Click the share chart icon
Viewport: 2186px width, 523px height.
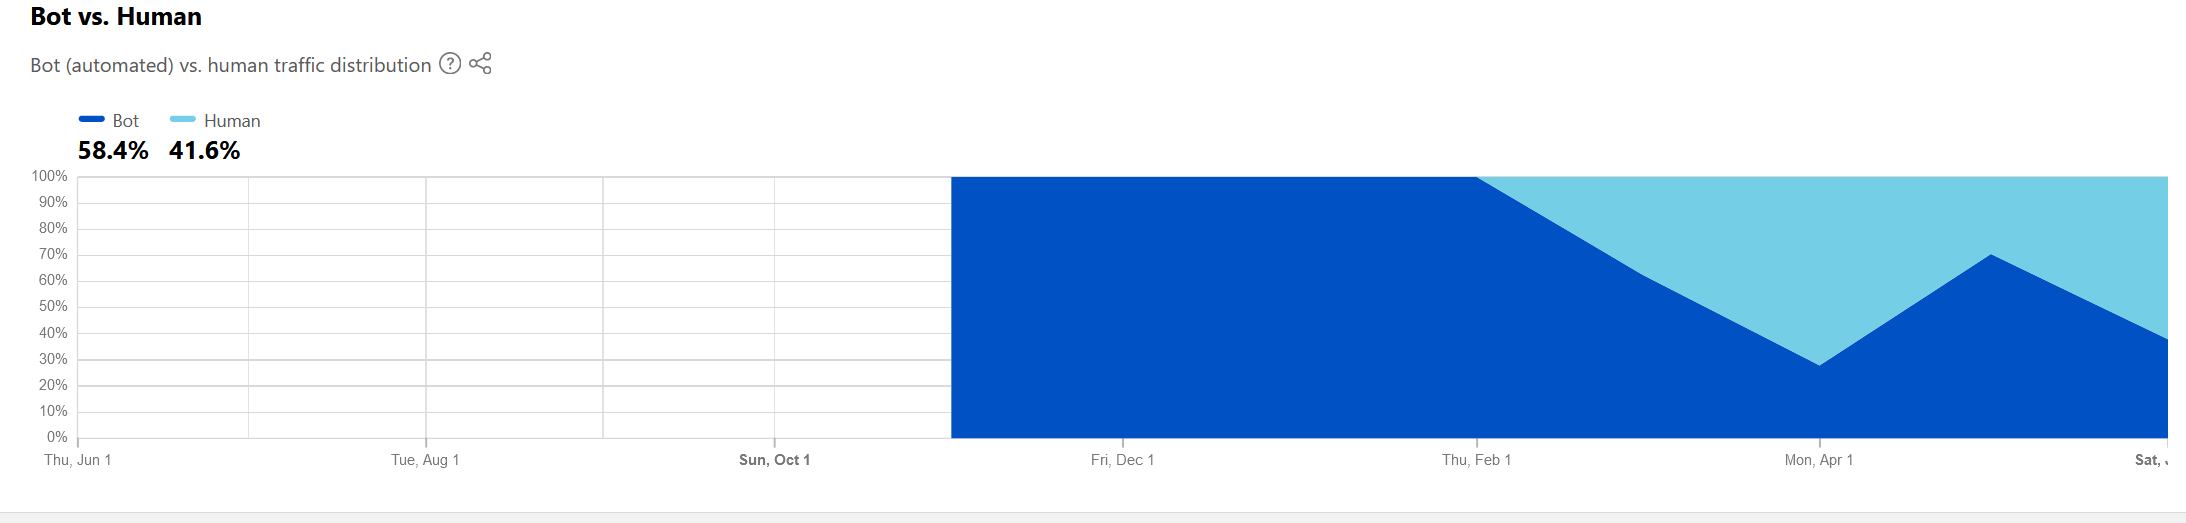(480, 64)
